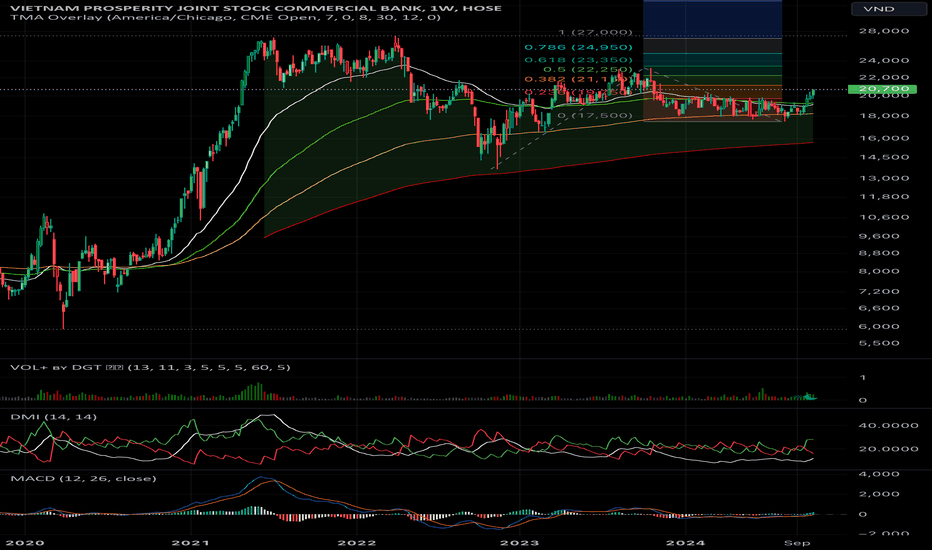Click 22,000 on the price axis
Screen dimensions: 932x550
[x=884, y=77]
